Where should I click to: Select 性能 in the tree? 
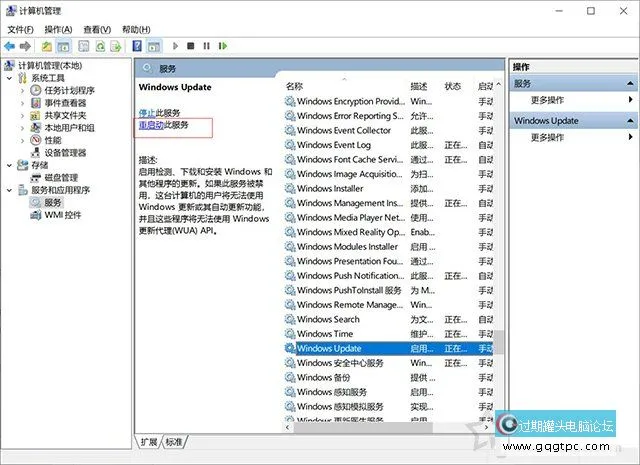click(x=53, y=140)
